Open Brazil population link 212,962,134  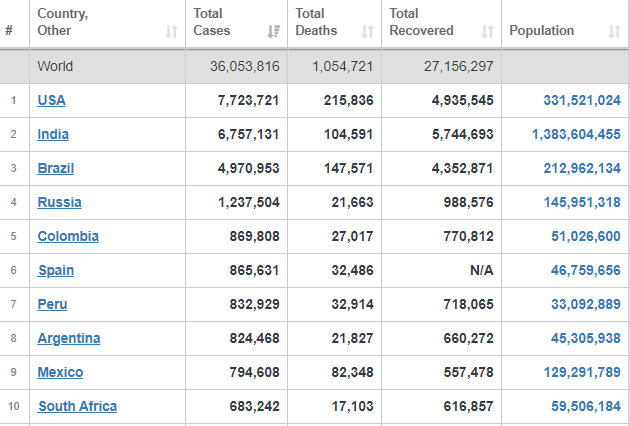[x=582, y=168]
